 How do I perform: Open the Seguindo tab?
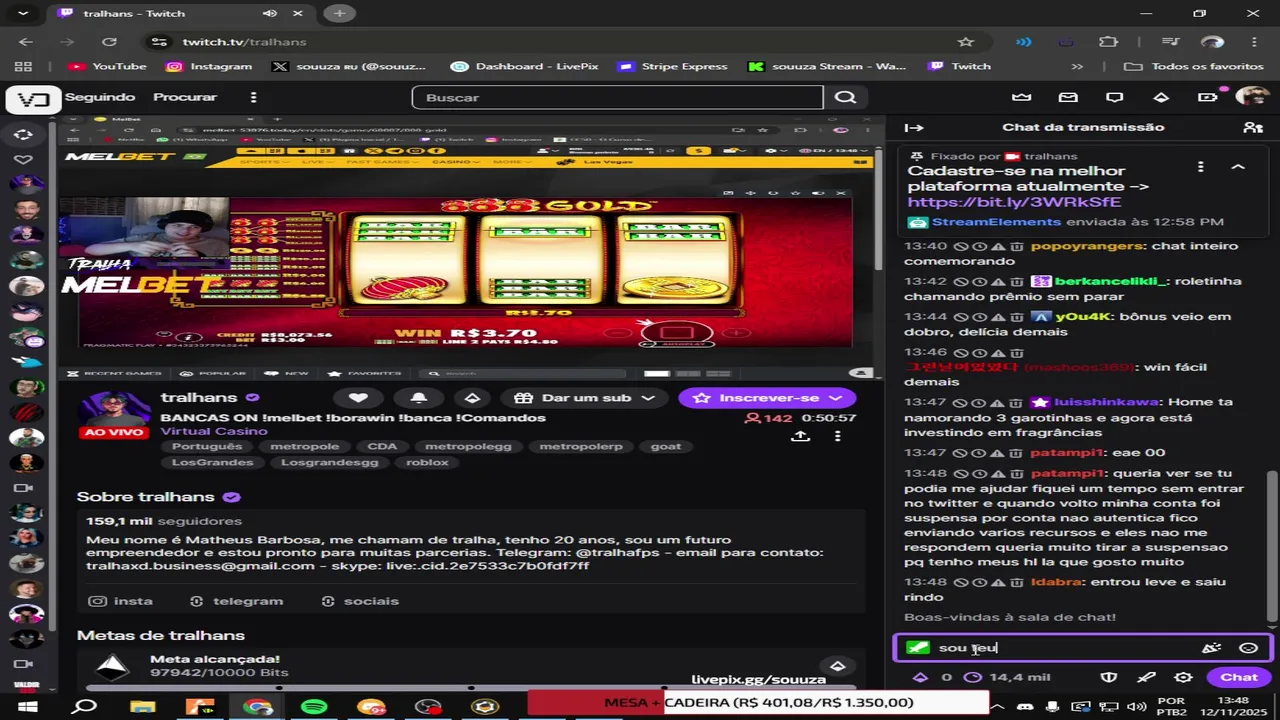(x=100, y=97)
